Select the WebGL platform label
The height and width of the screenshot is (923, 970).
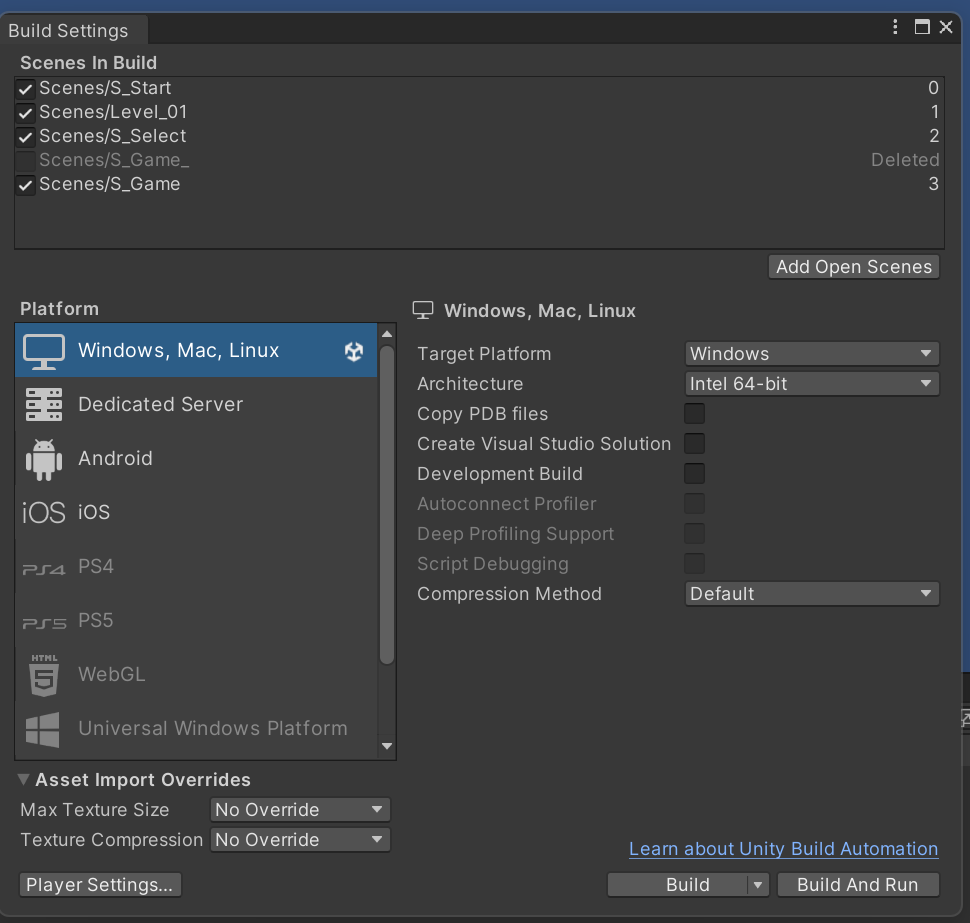click(111, 674)
